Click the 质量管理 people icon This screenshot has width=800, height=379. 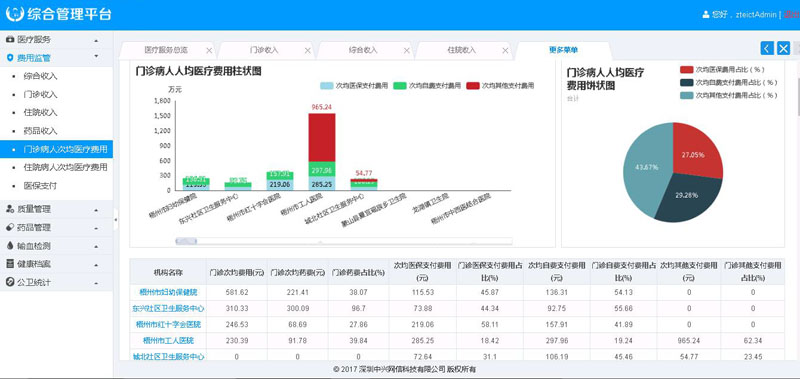coord(10,209)
